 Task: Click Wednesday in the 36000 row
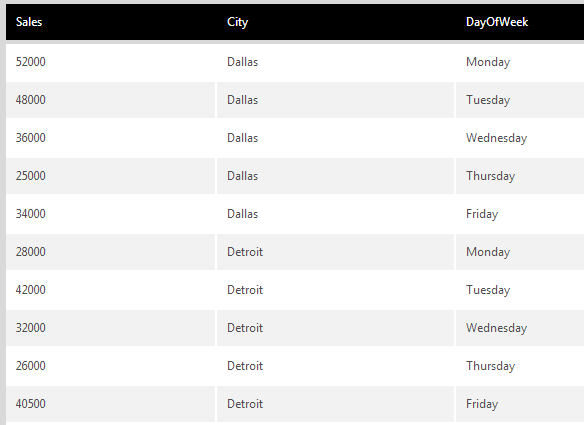(x=496, y=138)
